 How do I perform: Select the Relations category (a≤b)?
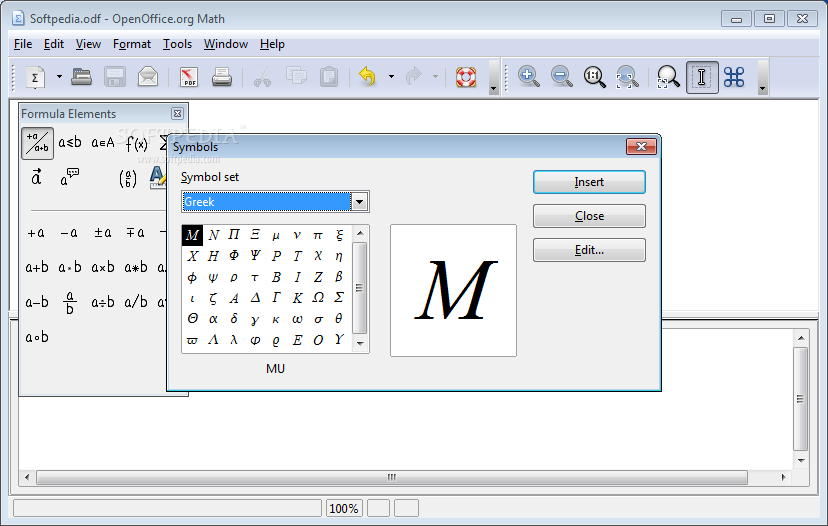(x=70, y=142)
